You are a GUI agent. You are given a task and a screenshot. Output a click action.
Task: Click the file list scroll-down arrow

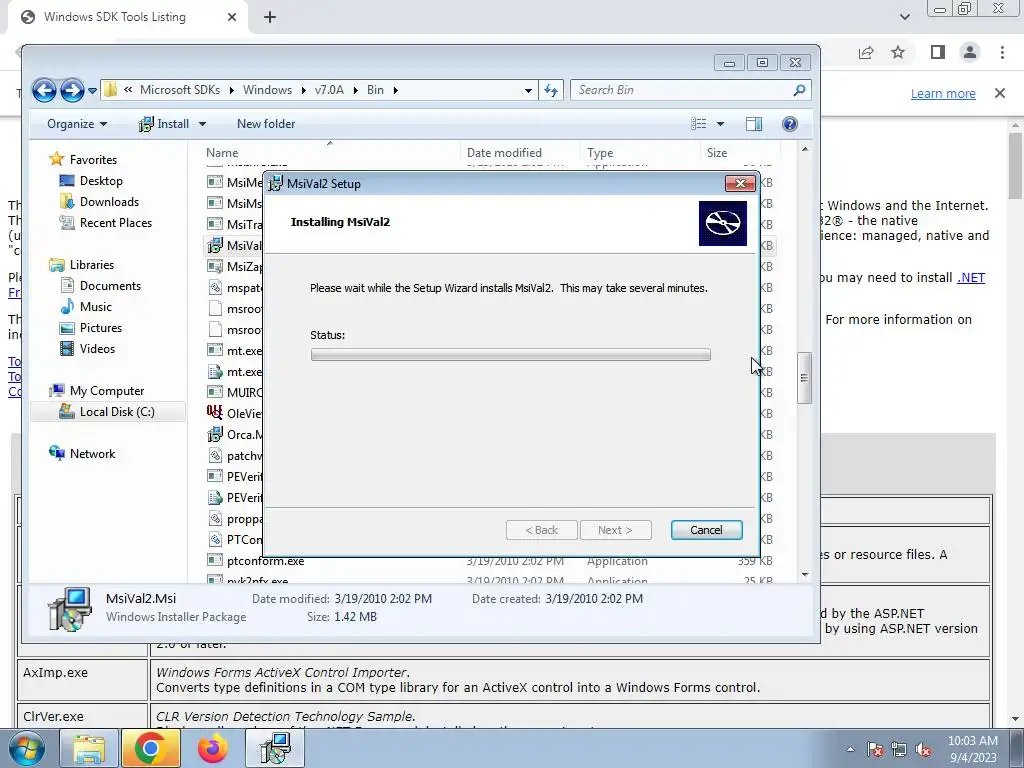coord(805,575)
